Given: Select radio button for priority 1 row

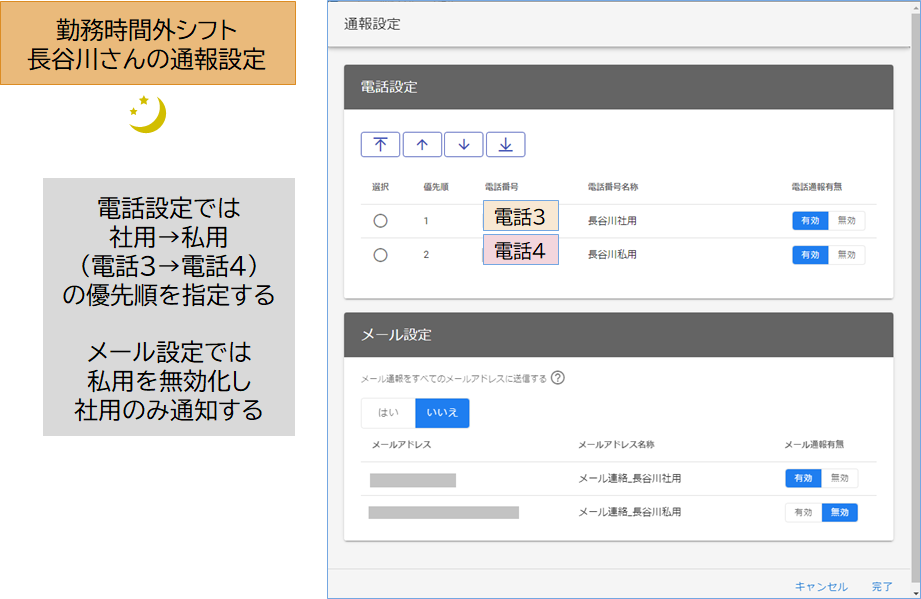Looking at the screenshot, I should [x=380, y=221].
